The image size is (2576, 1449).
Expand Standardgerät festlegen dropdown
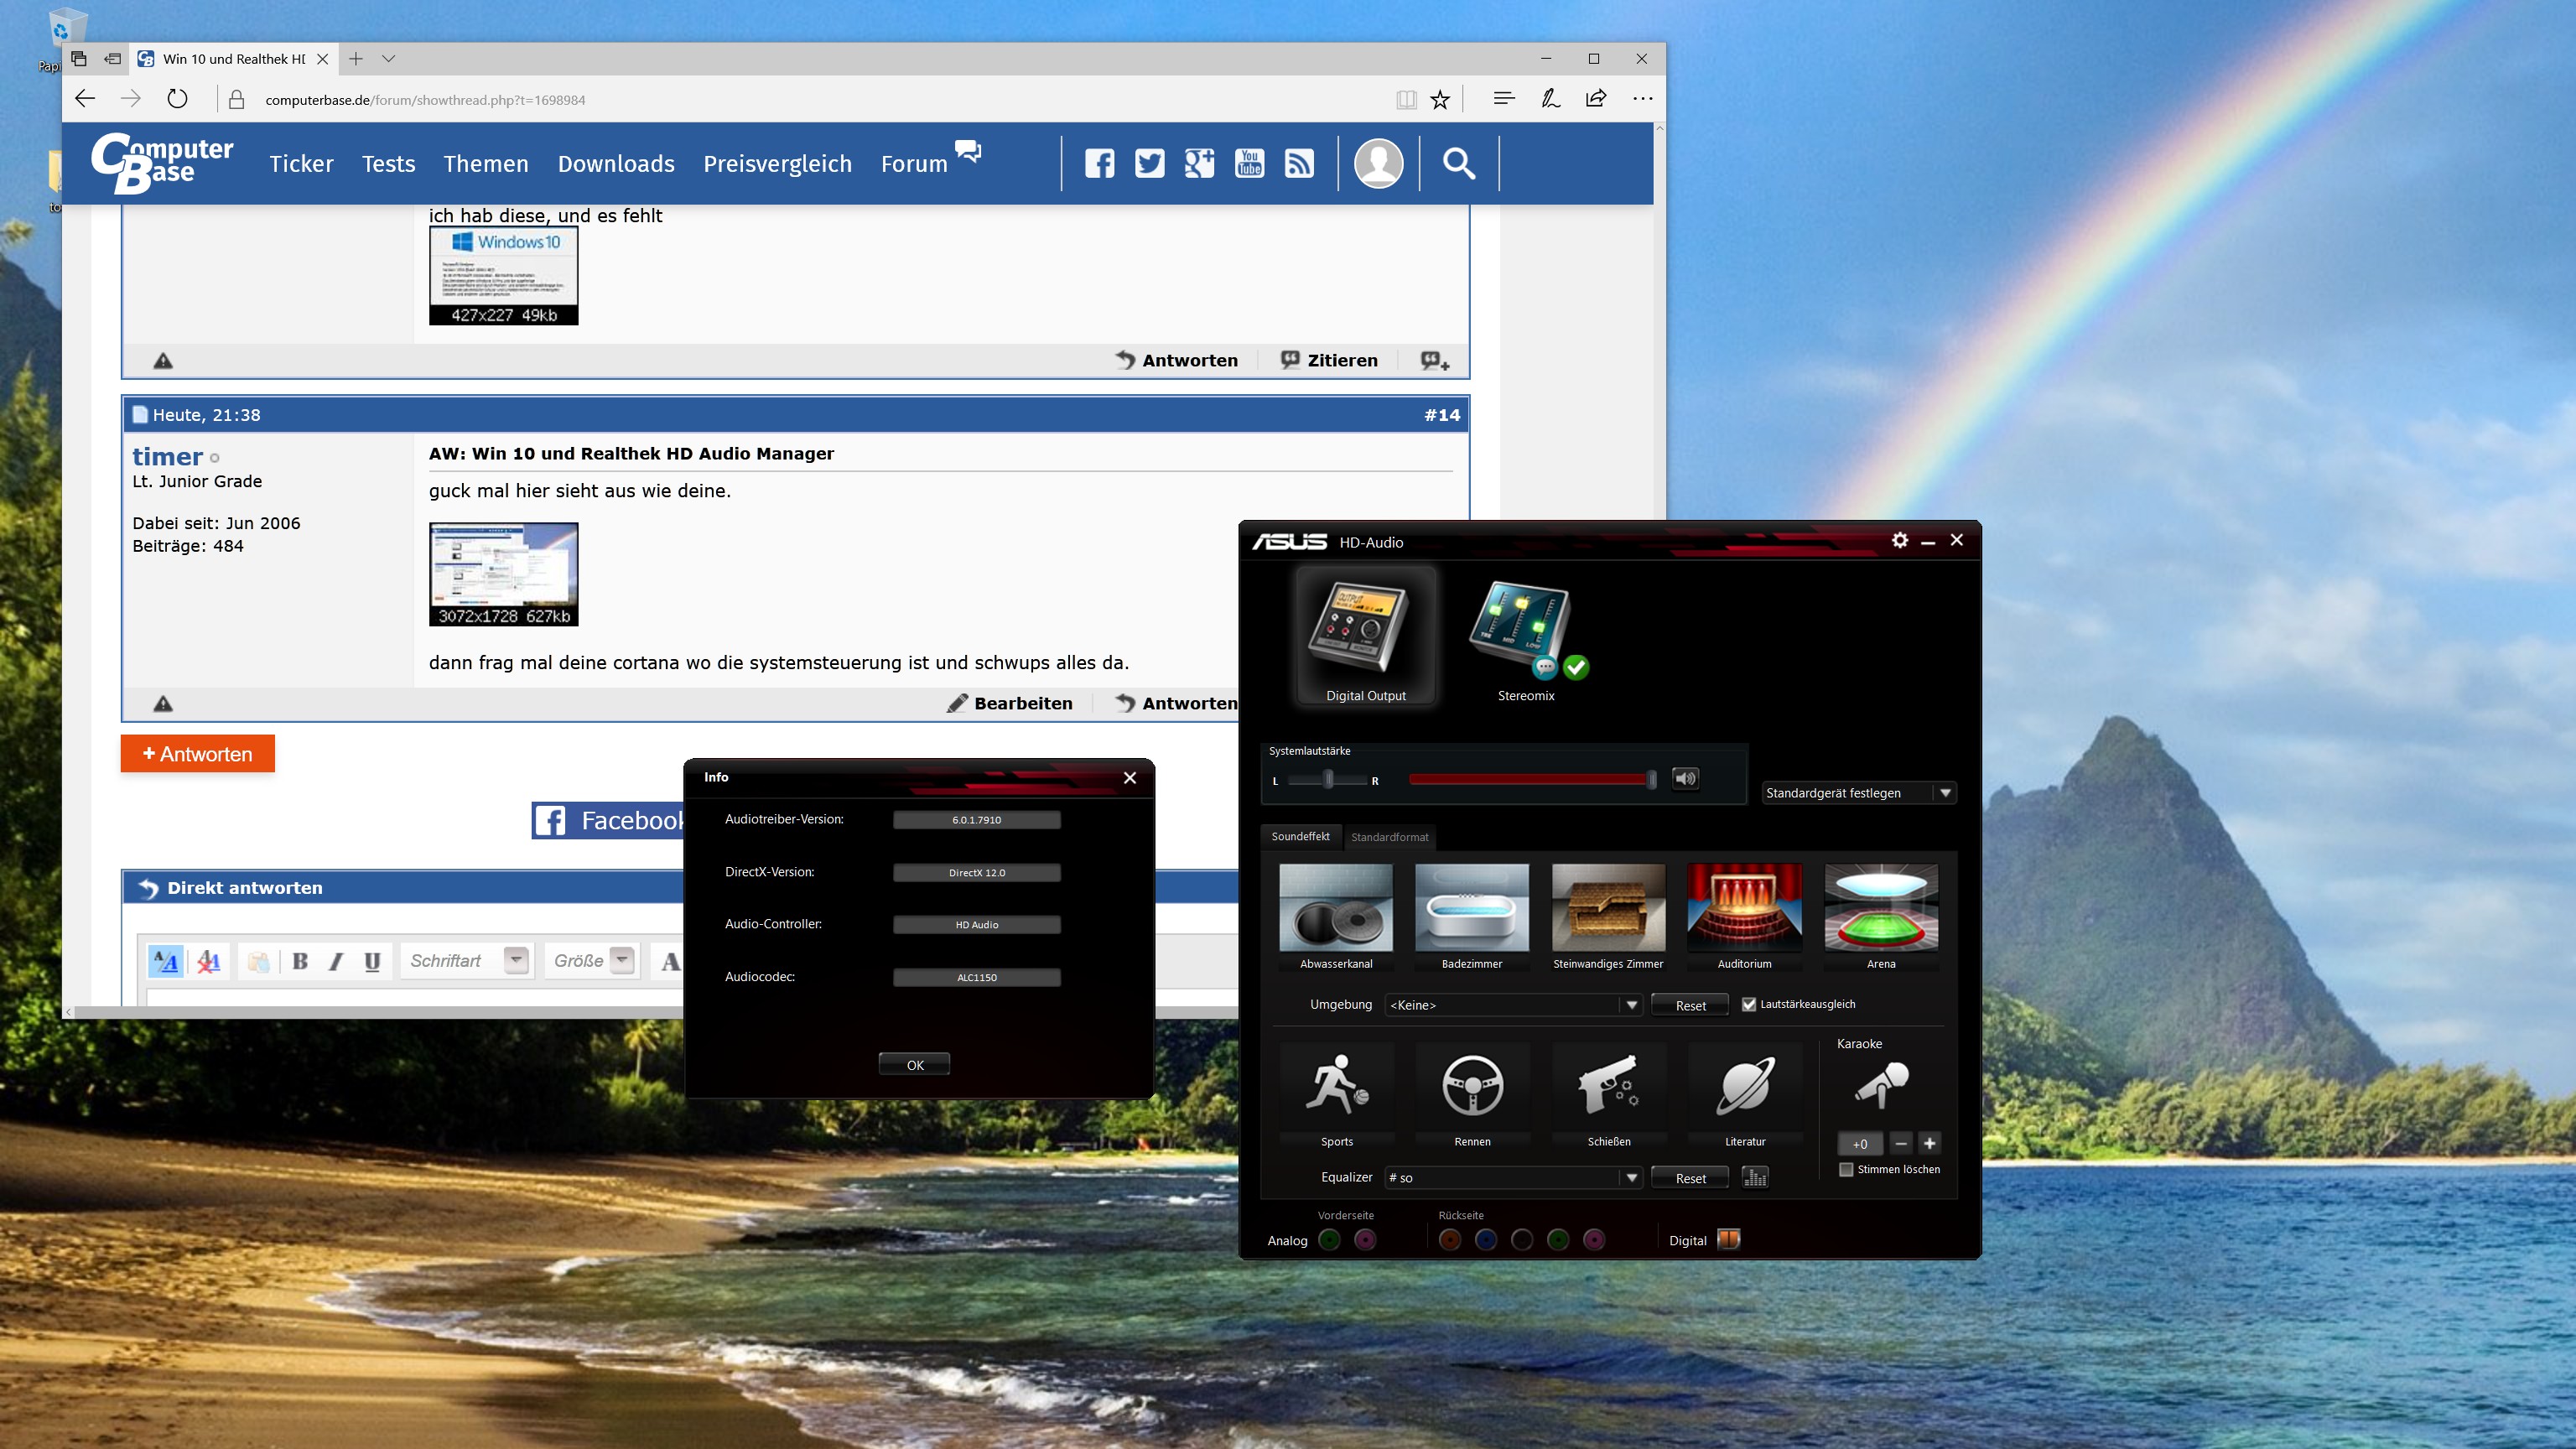tap(1944, 793)
